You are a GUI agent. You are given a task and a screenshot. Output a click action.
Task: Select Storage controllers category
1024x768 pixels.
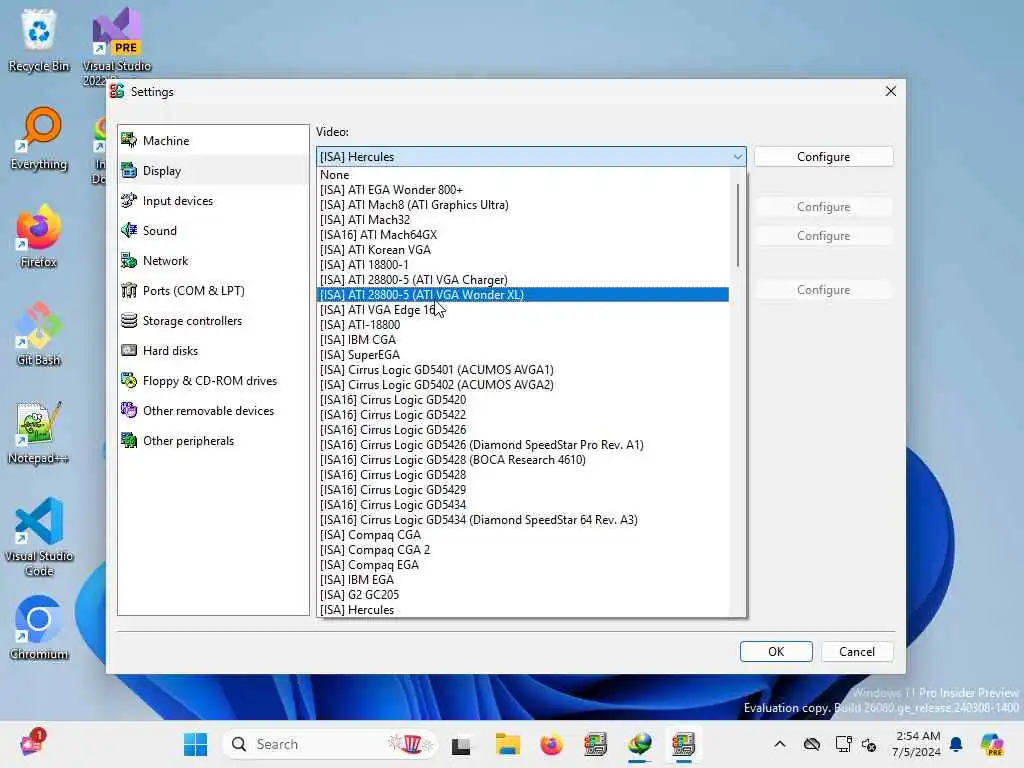pos(213,321)
